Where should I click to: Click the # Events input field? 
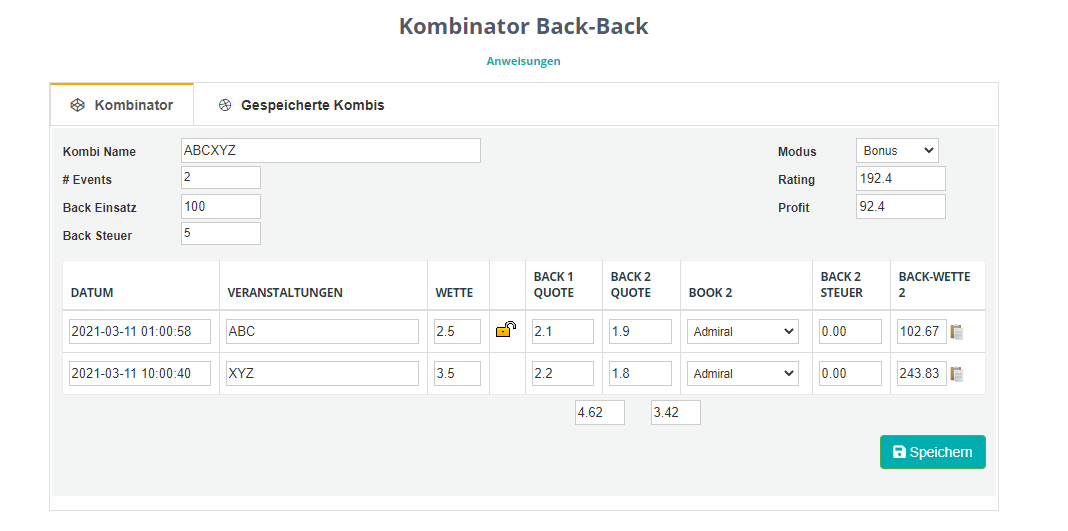221,178
